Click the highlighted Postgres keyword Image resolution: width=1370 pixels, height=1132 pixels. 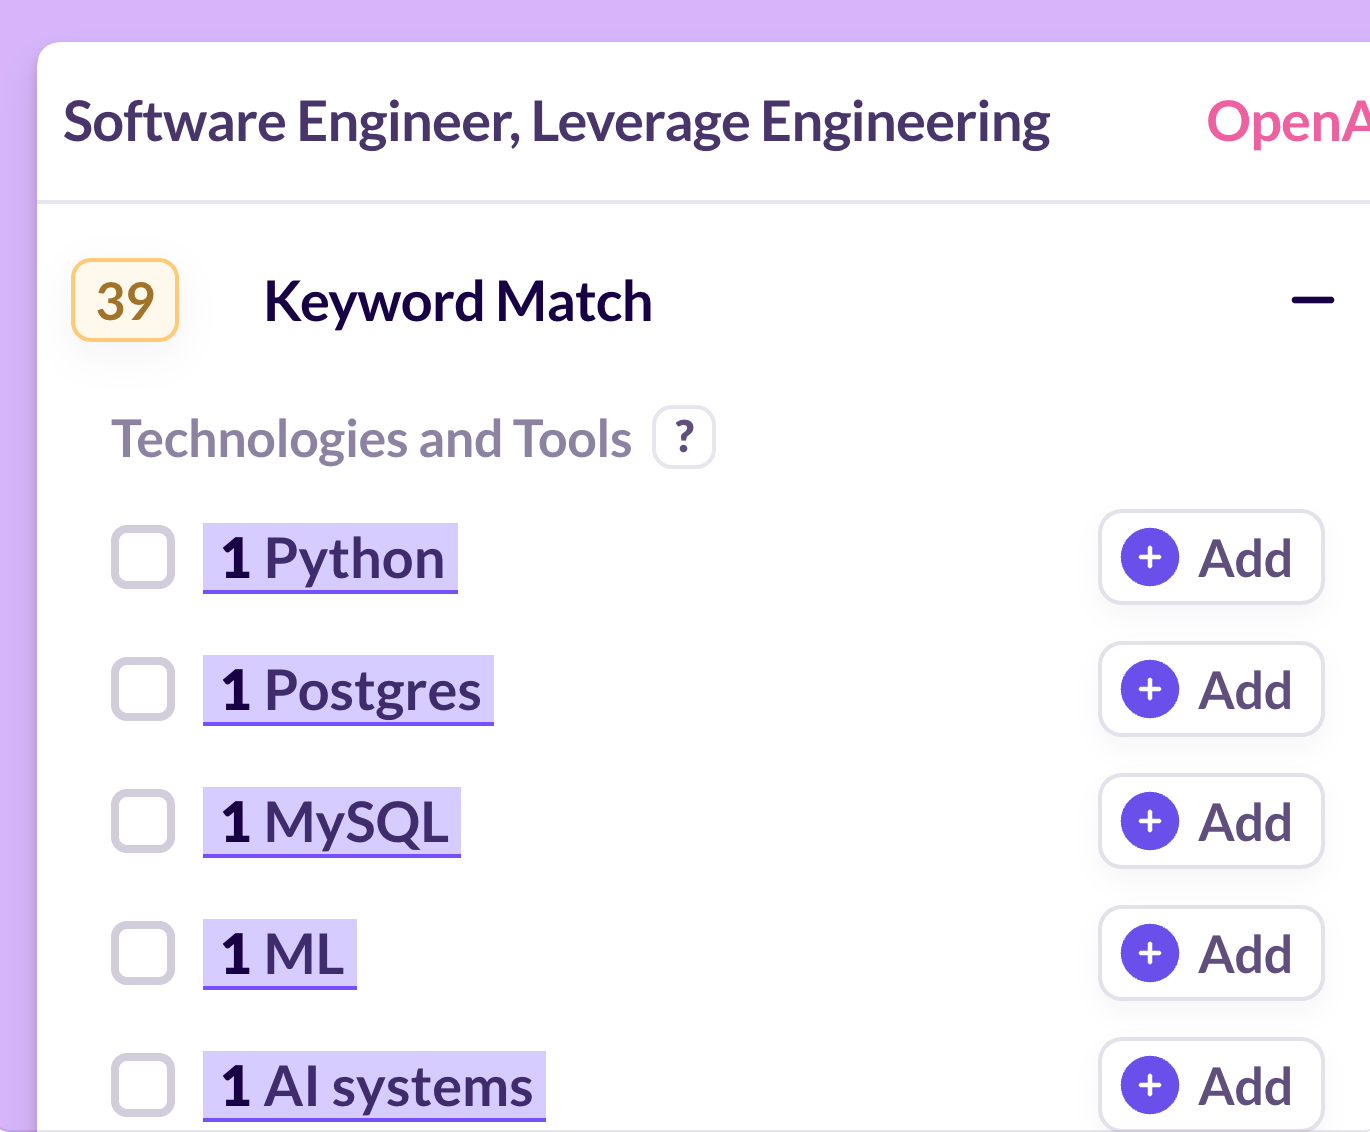coord(349,690)
